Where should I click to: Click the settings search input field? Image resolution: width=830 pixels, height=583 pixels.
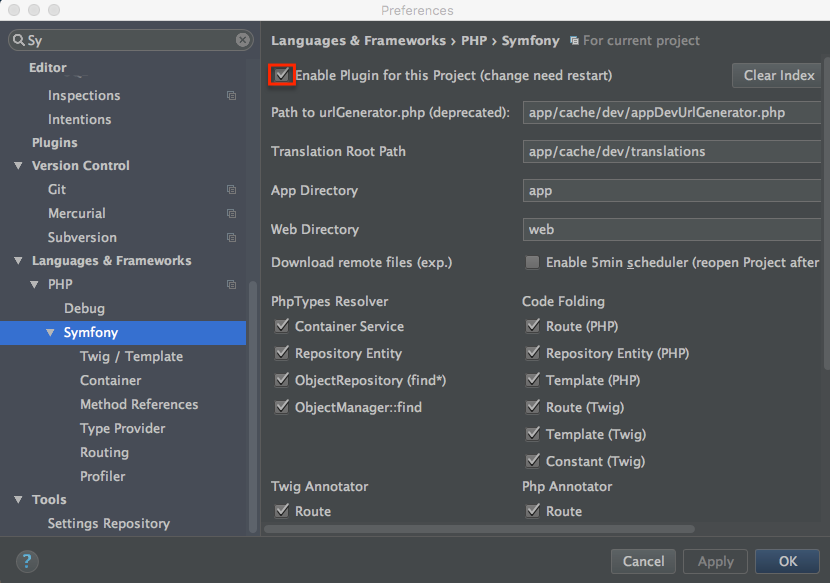[x=131, y=40]
